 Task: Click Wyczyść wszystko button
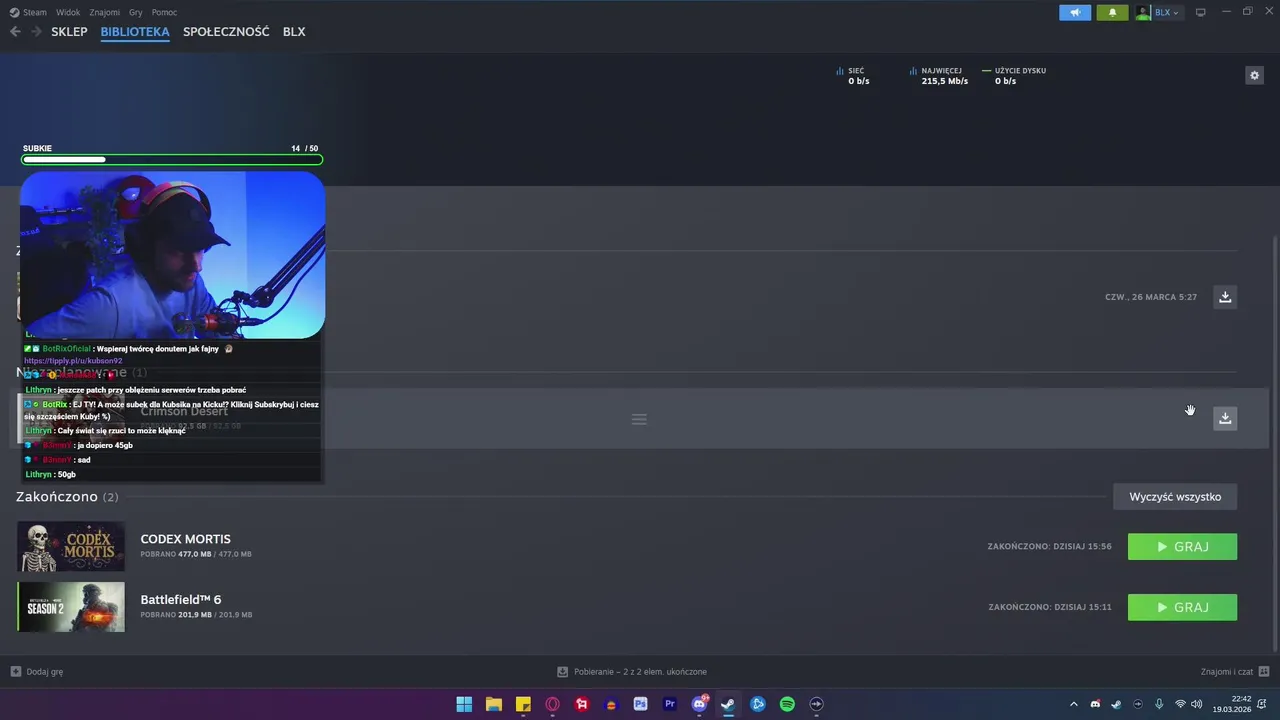[1175, 497]
